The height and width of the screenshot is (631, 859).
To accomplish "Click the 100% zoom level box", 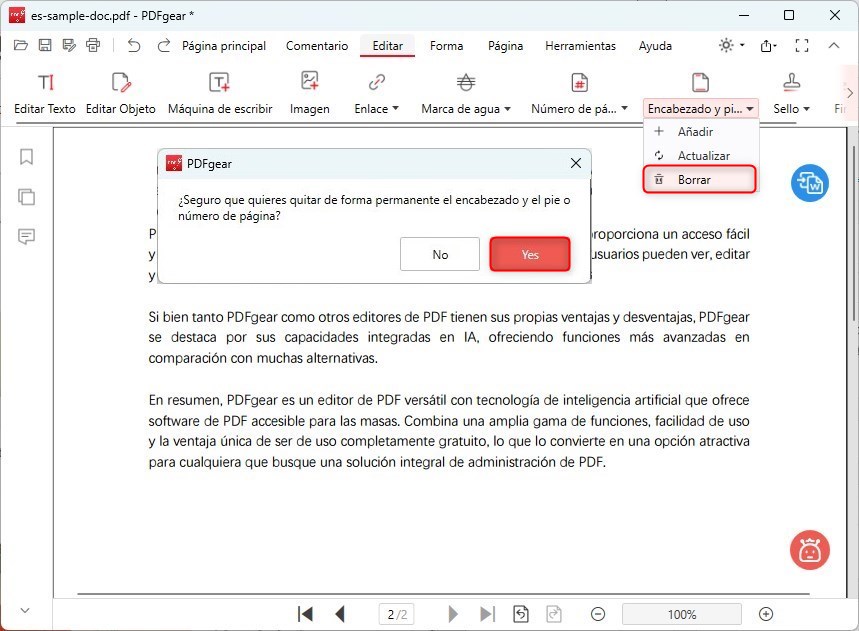I will tap(682, 614).
